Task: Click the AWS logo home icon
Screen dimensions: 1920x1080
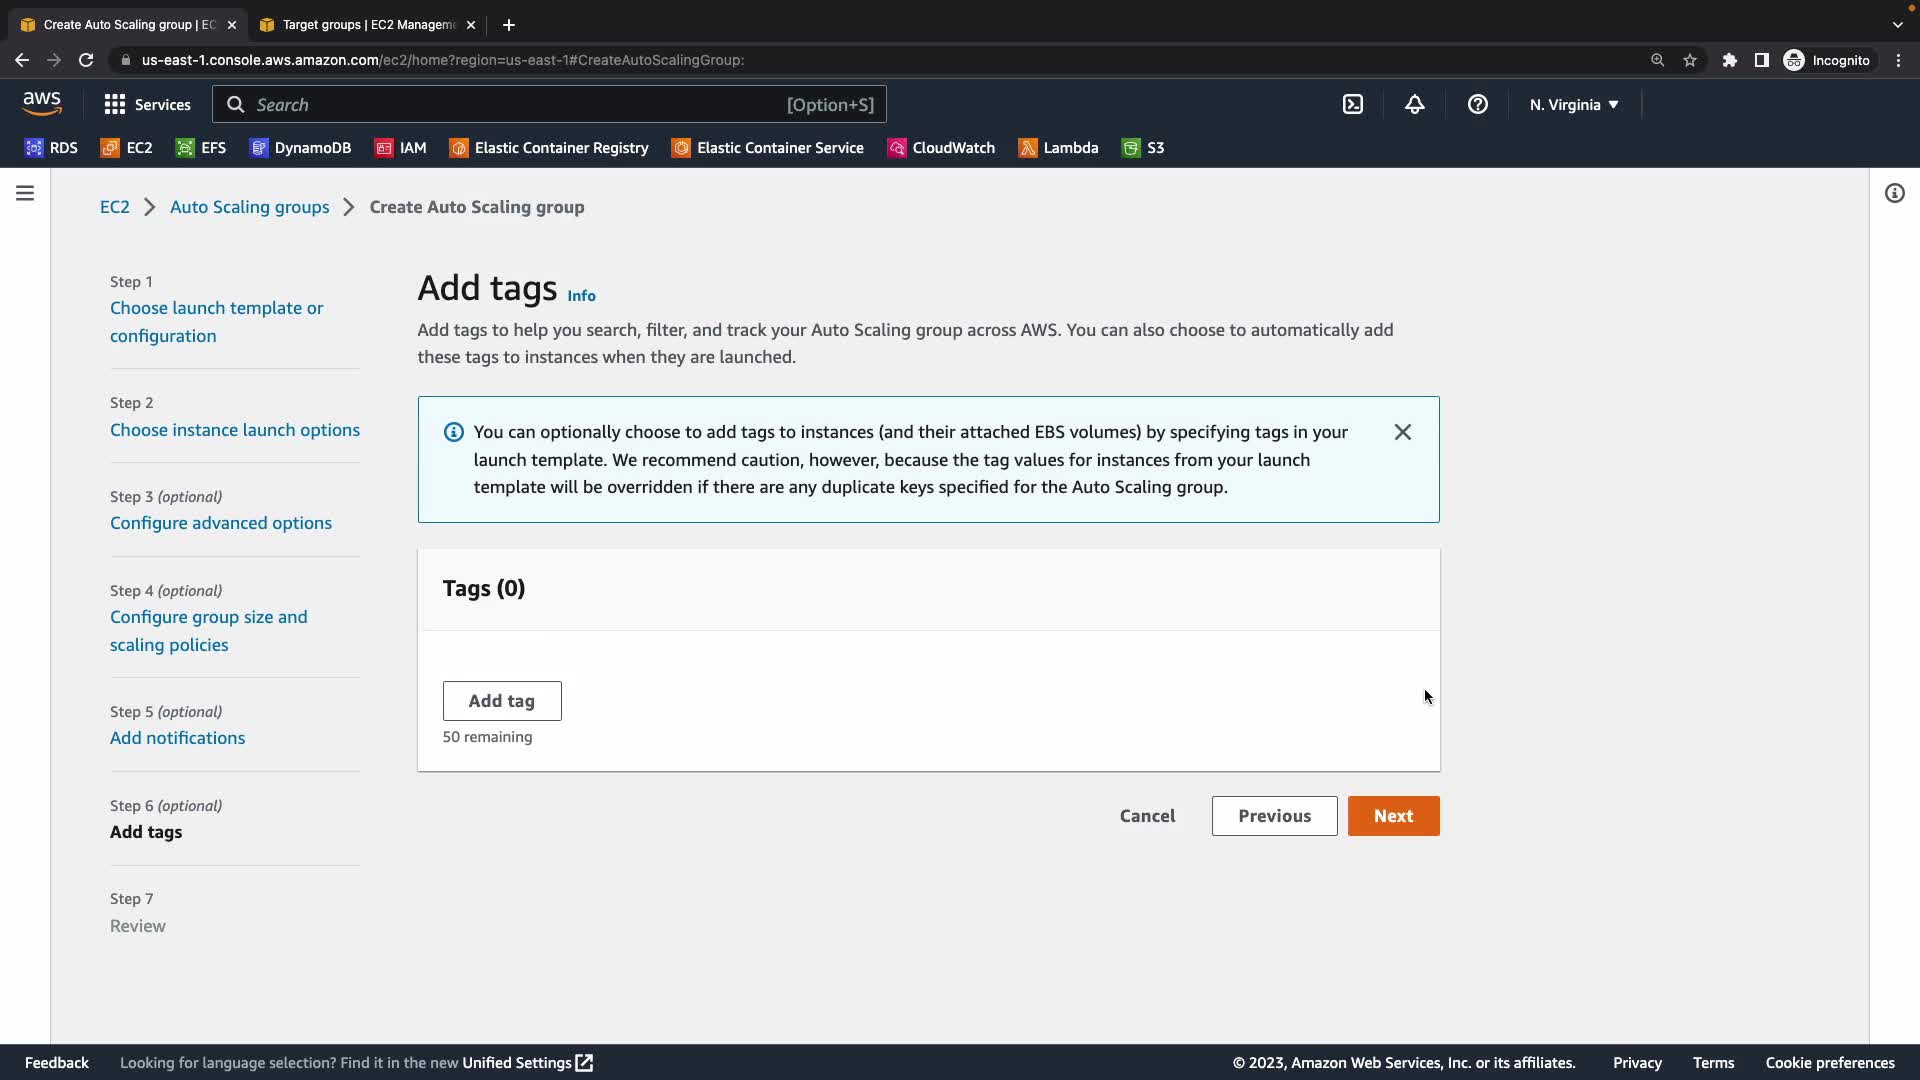Action: [x=42, y=103]
